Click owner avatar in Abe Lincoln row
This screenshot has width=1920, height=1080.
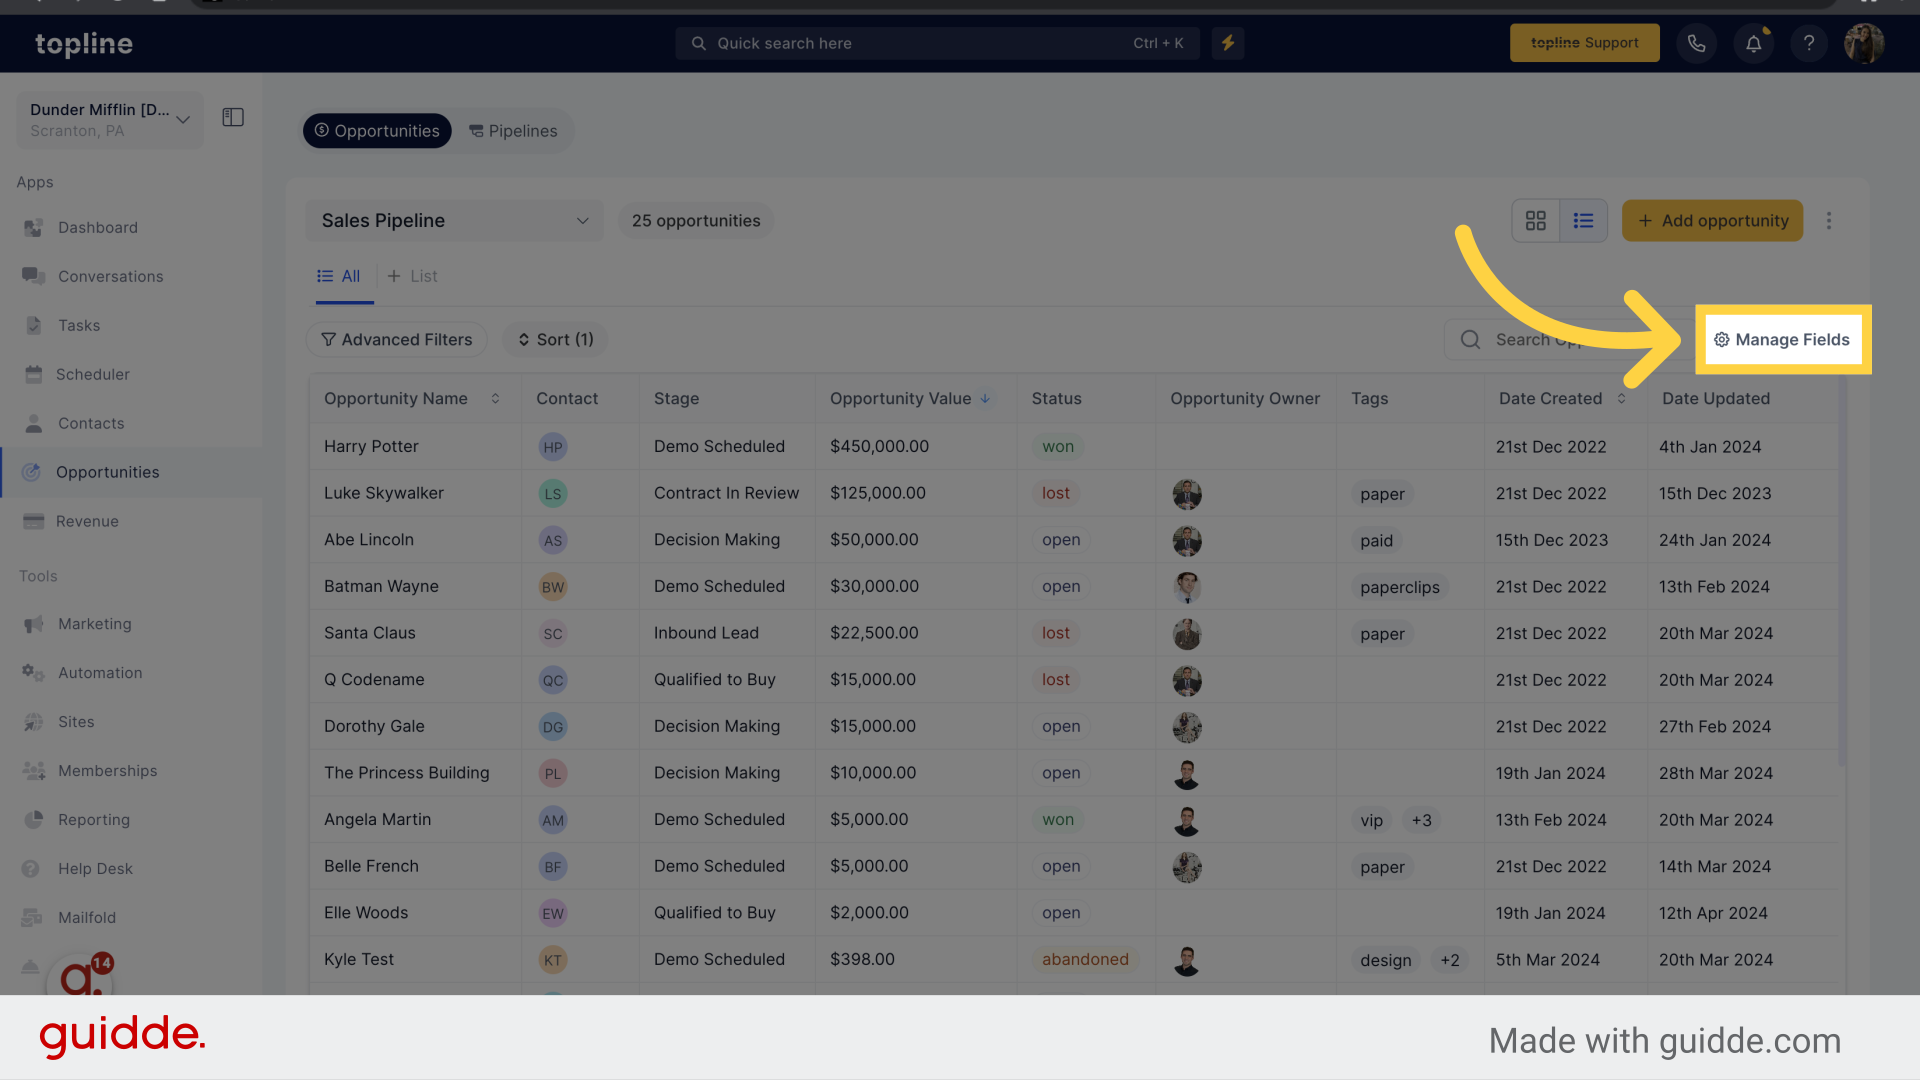tap(1187, 541)
